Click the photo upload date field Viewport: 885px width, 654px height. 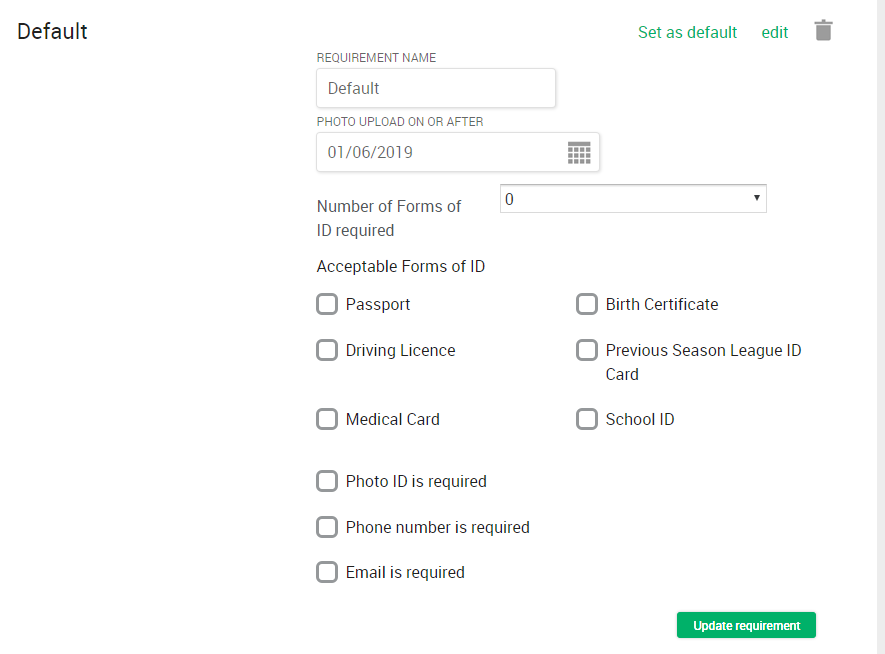point(458,152)
